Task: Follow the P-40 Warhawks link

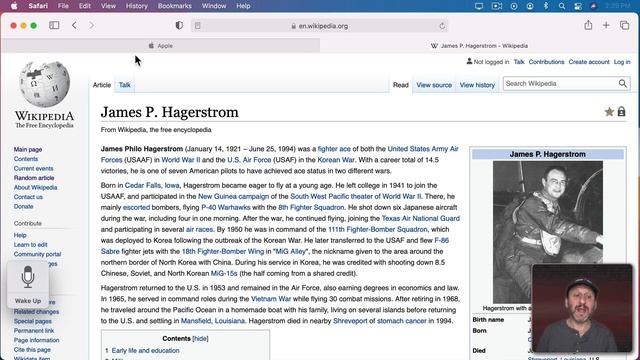Action: tap(225, 207)
